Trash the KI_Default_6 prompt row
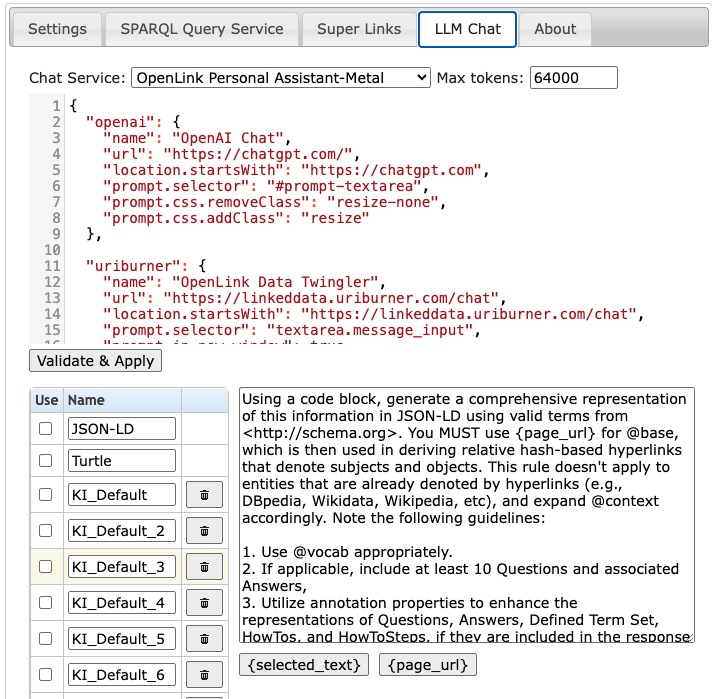 point(204,675)
